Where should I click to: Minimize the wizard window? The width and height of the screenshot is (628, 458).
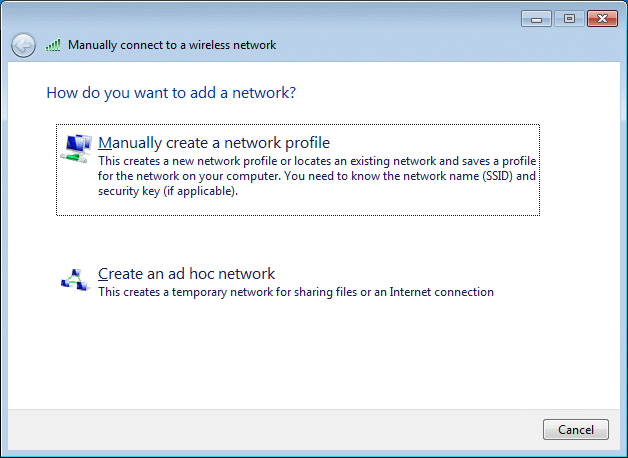pos(536,19)
